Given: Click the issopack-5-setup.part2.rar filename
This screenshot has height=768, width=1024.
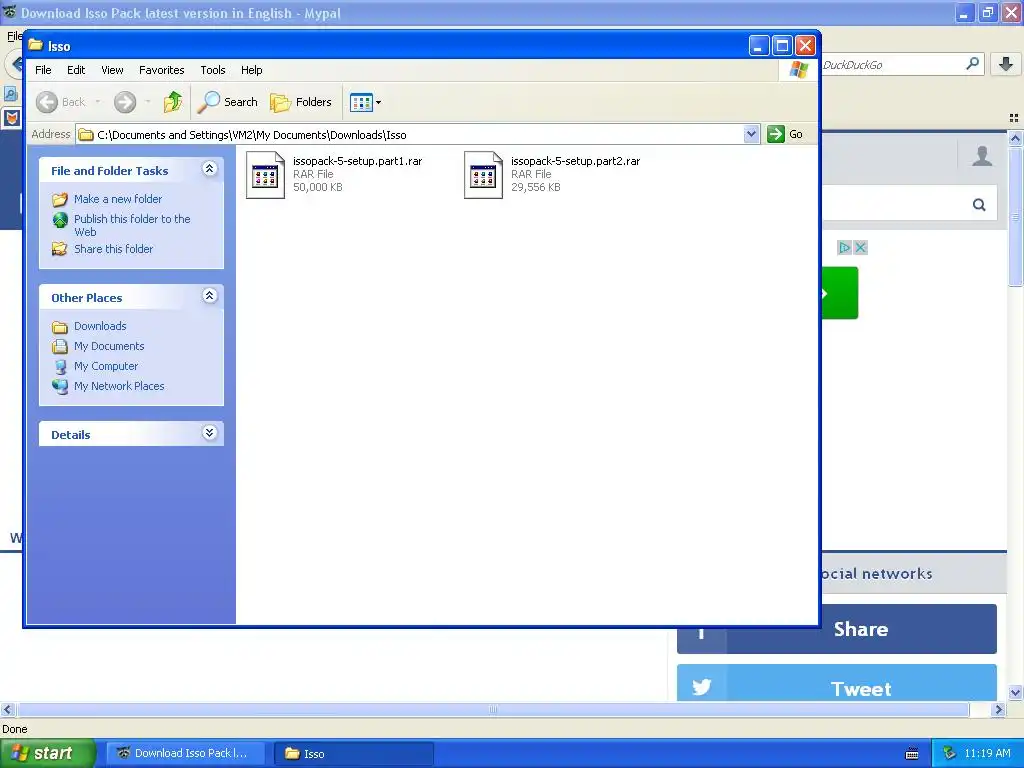Looking at the screenshot, I should click(575, 161).
